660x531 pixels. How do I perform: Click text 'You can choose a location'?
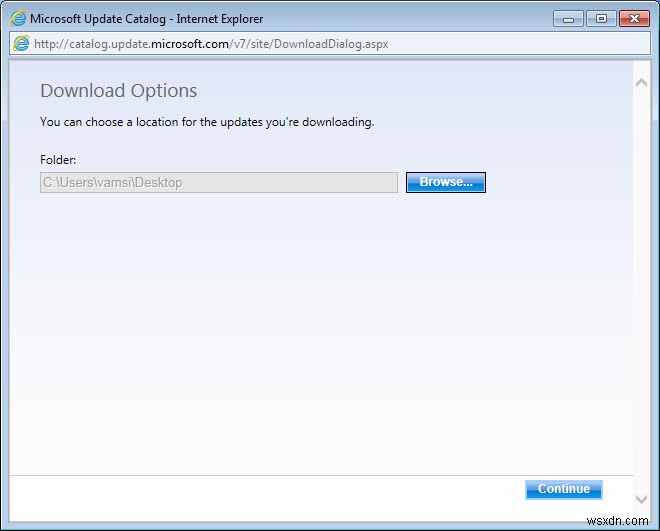pyautogui.click(x=109, y=122)
